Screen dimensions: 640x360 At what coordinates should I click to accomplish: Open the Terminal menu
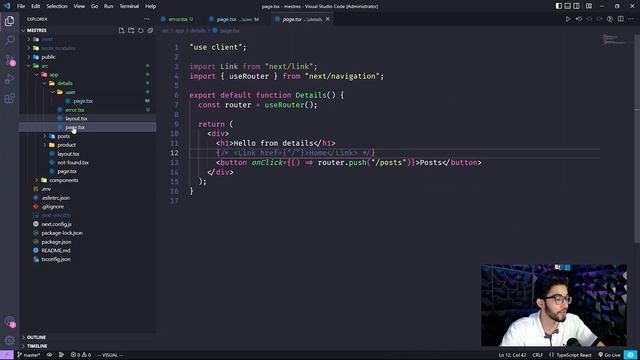(x=129, y=6)
